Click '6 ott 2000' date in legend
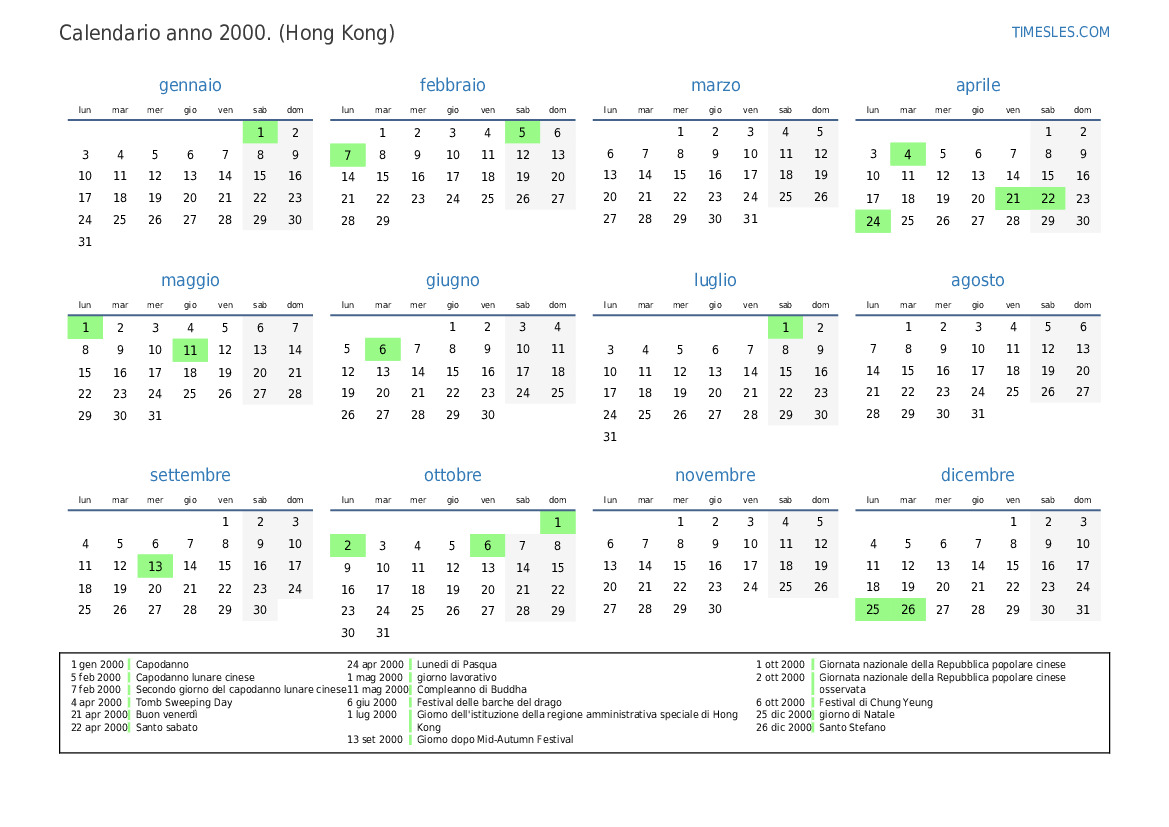This screenshot has width=1169, height=827. [780, 702]
